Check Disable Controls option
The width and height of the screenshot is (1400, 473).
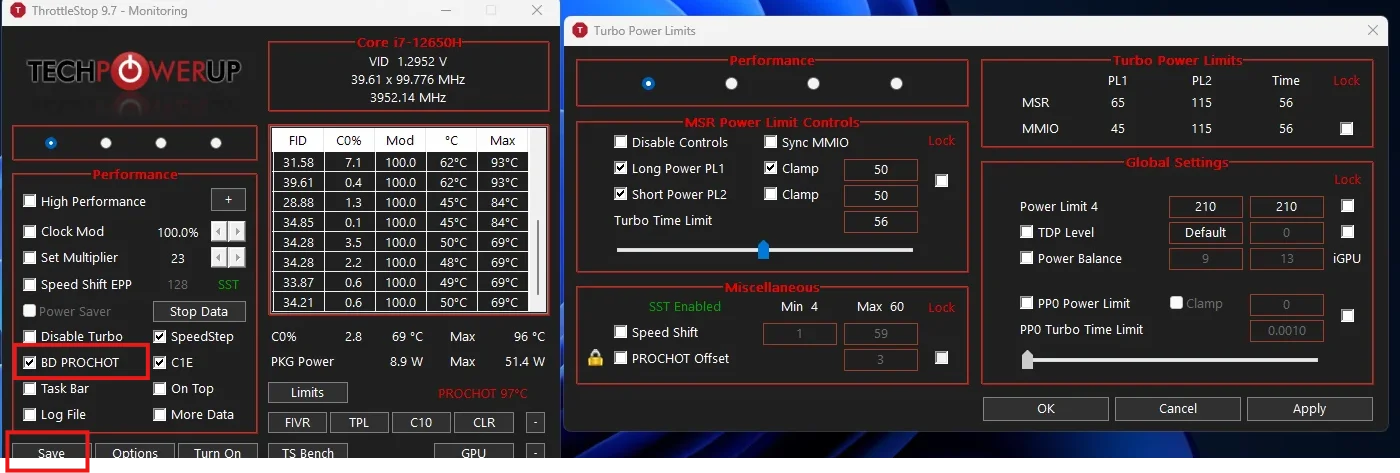(x=621, y=142)
